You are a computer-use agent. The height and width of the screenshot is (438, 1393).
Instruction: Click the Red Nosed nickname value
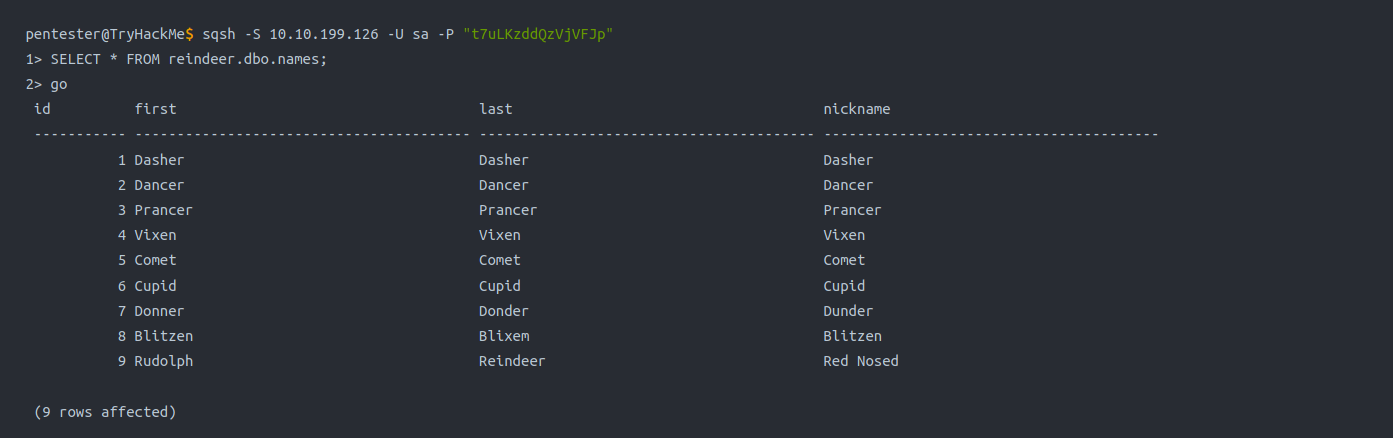click(860, 361)
